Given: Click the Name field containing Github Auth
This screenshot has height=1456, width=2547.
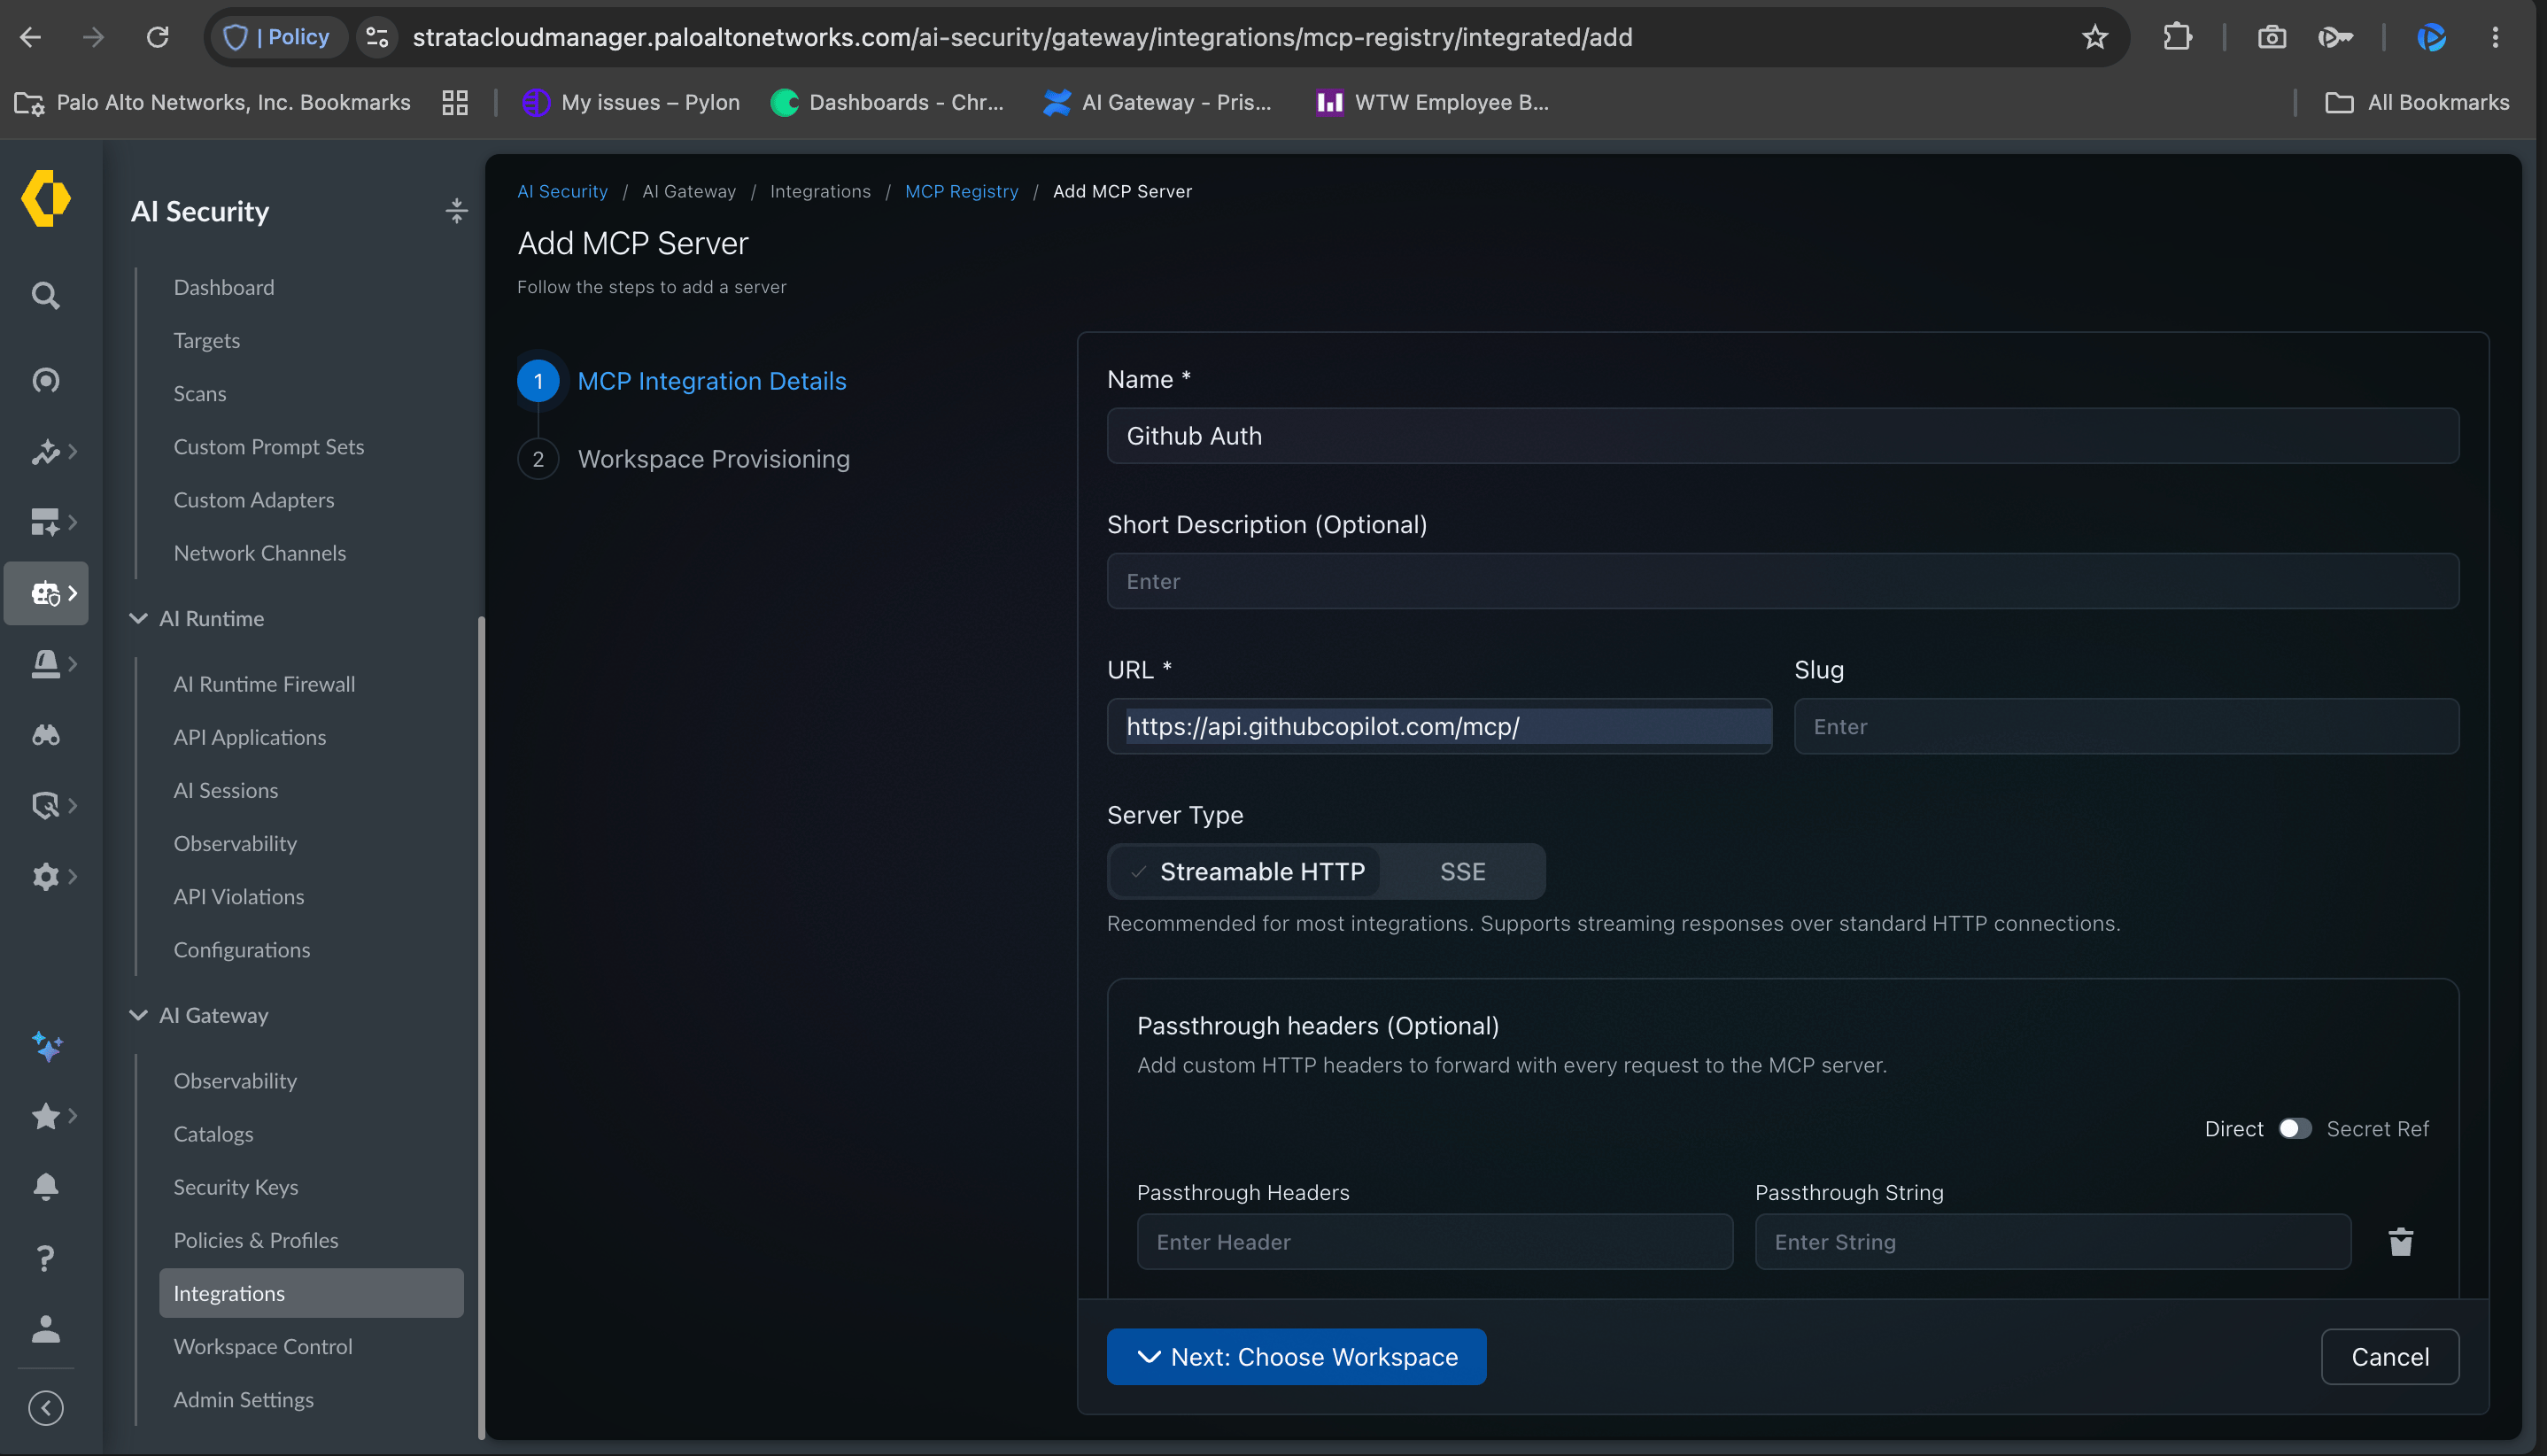Looking at the screenshot, I should tap(1782, 435).
